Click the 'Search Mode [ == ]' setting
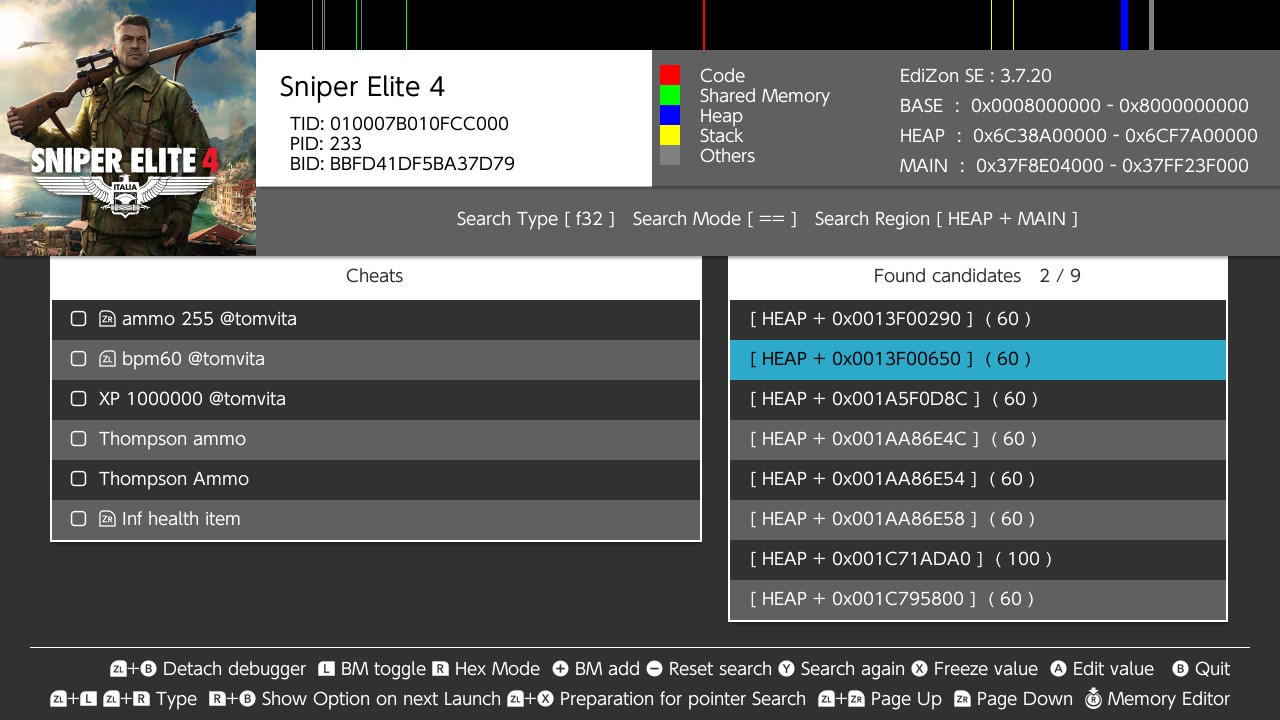 point(715,219)
